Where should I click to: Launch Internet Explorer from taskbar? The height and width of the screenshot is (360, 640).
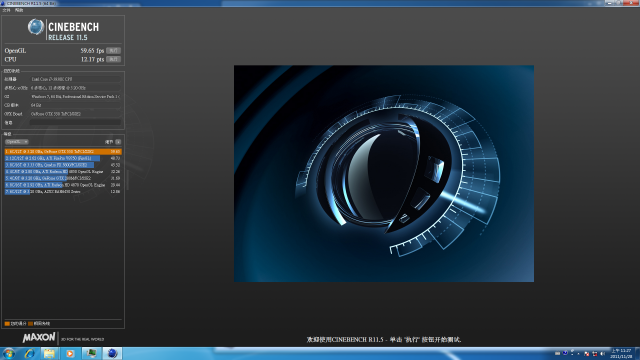(29, 353)
